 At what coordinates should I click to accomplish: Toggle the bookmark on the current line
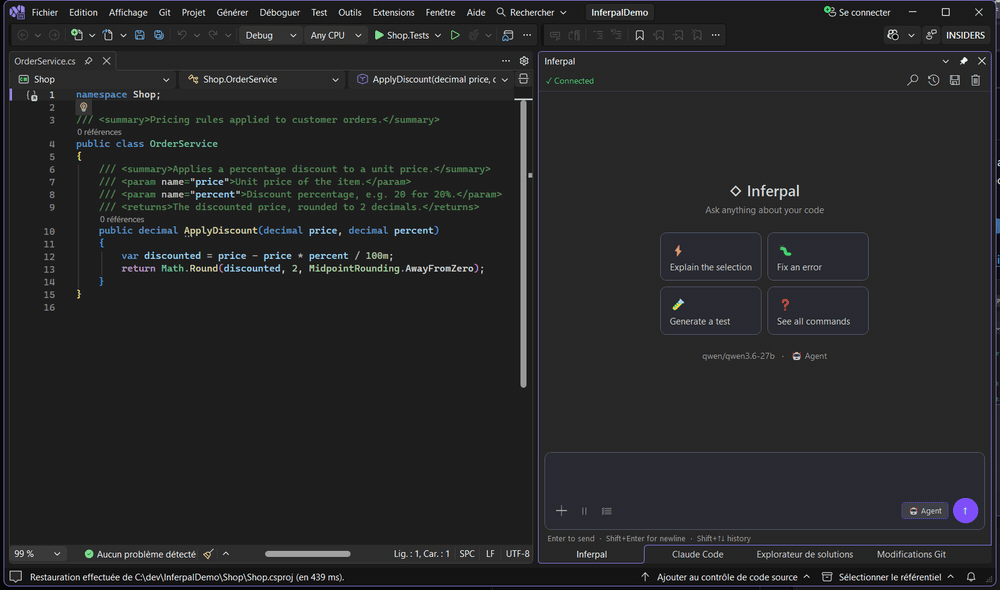tap(639, 35)
